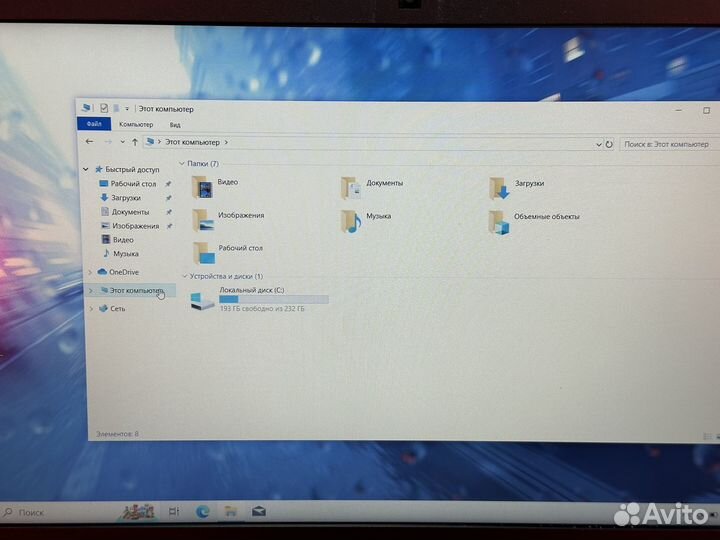
Task: Open the Рабочий стол folder icon in main pane
Action: (204, 253)
